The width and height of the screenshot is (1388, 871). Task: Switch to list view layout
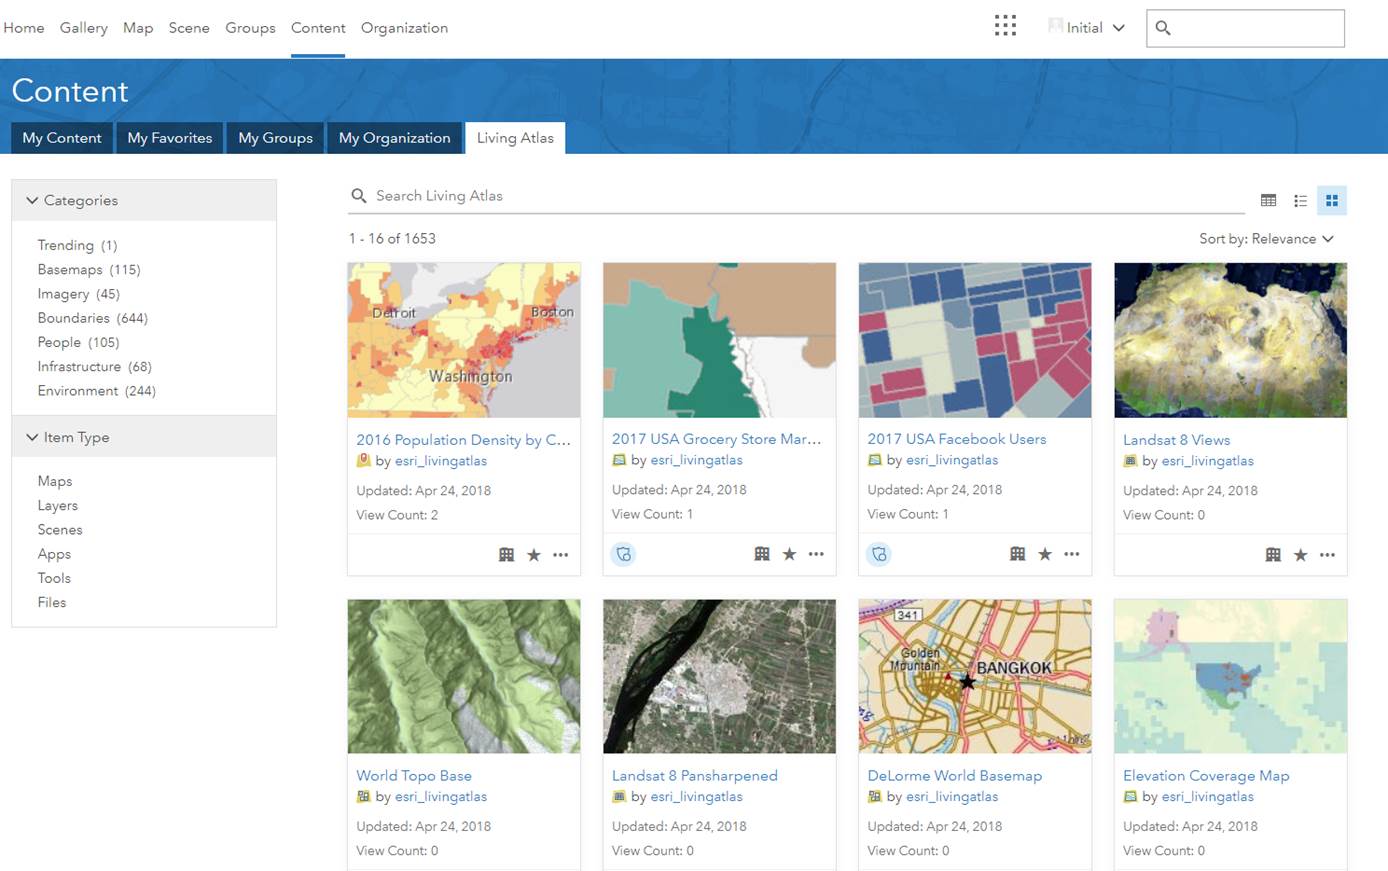[x=1300, y=201]
